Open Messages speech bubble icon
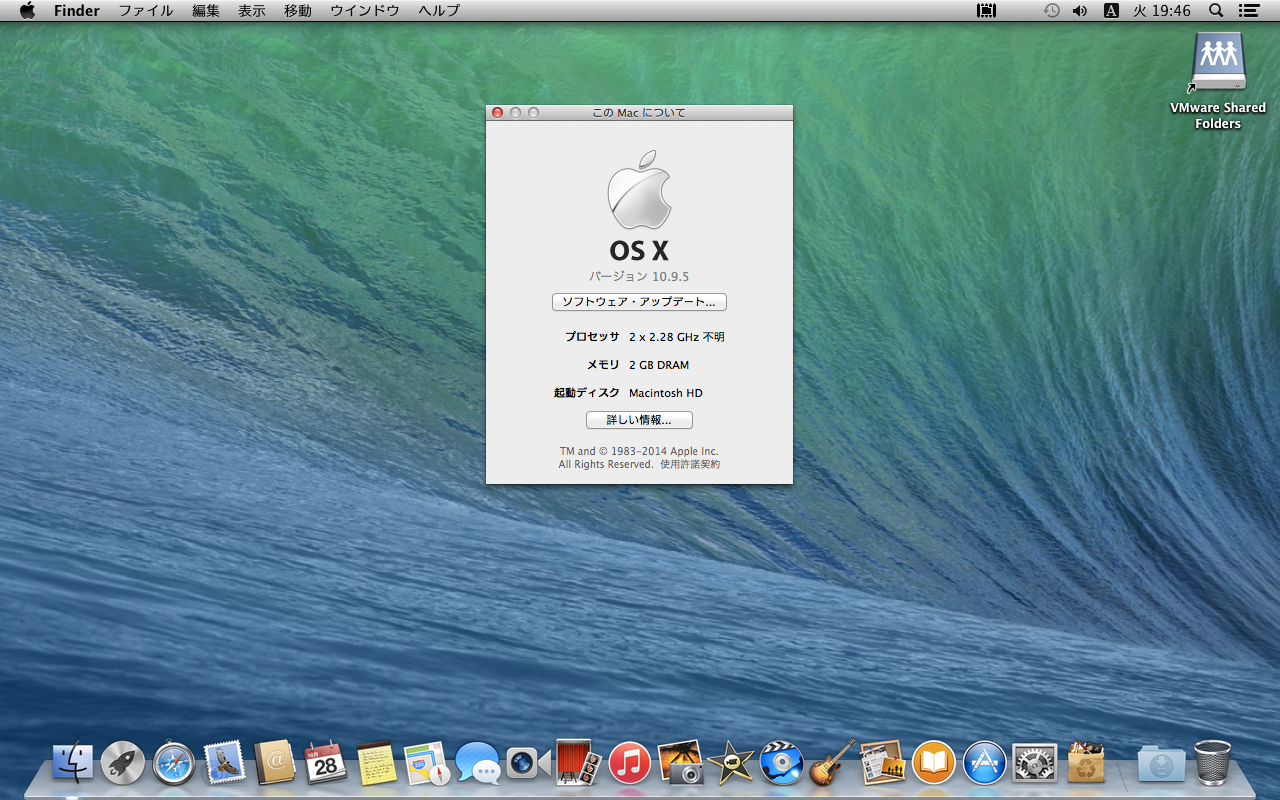The height and width of the screenshot is (800, 1280). (x=478, y=764)
